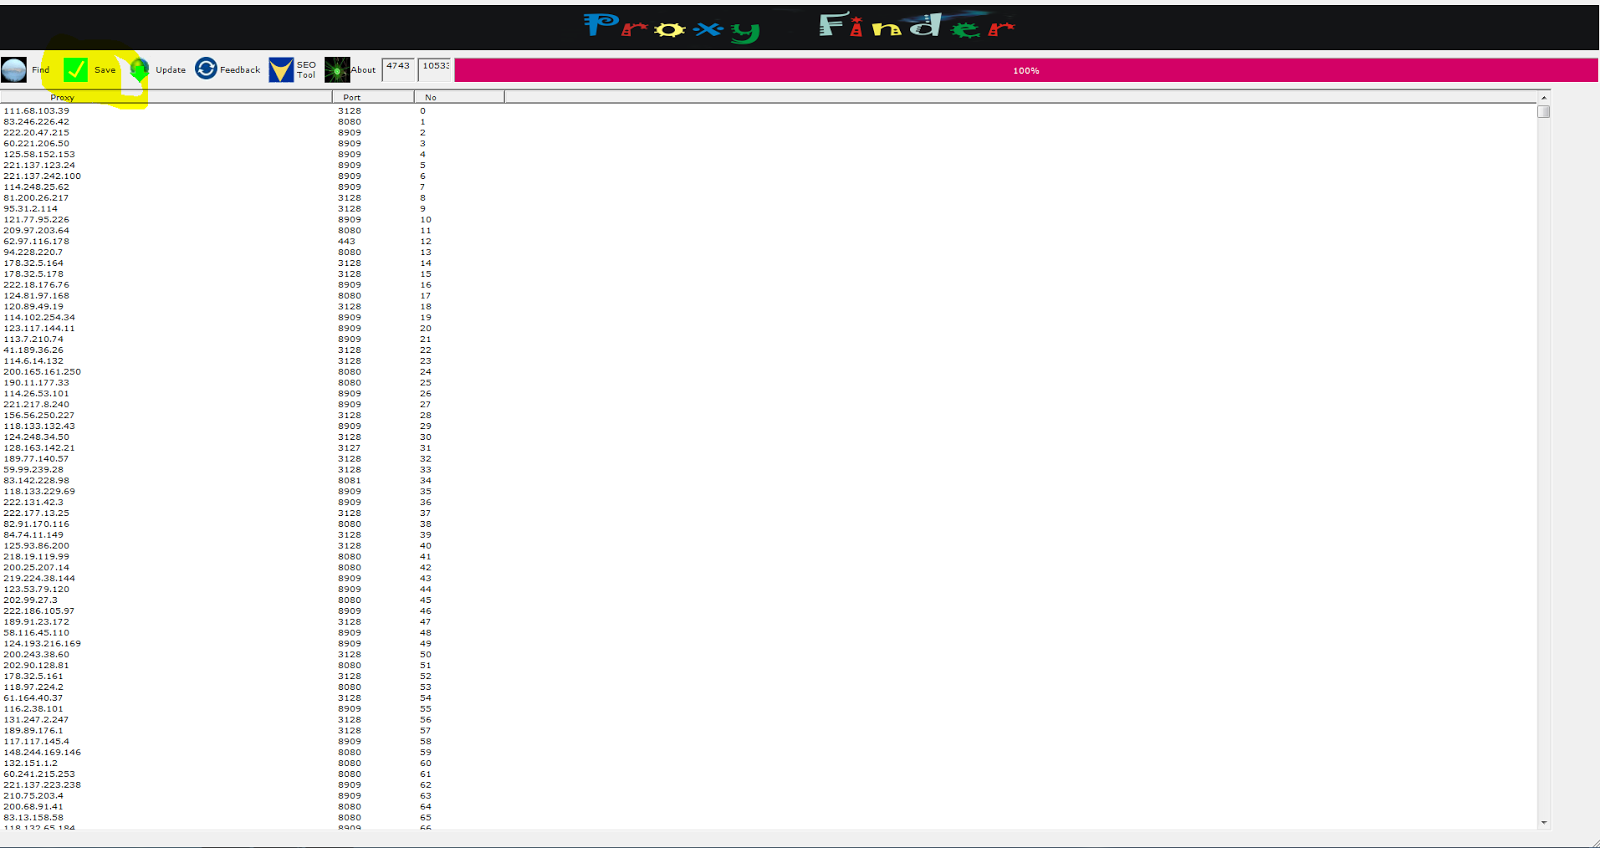Select proxy 190.11.177.33

tap(36, 383)
